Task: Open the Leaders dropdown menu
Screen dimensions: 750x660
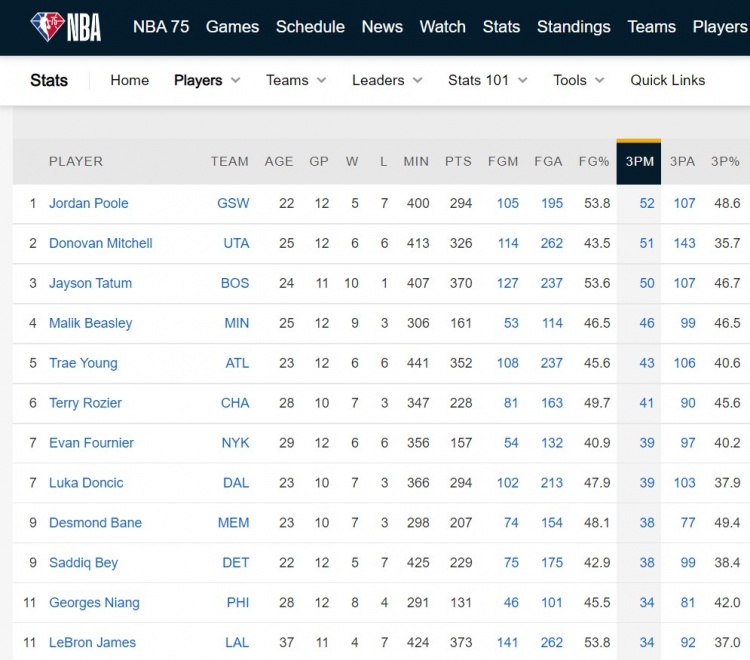Action: coord(387,80)
